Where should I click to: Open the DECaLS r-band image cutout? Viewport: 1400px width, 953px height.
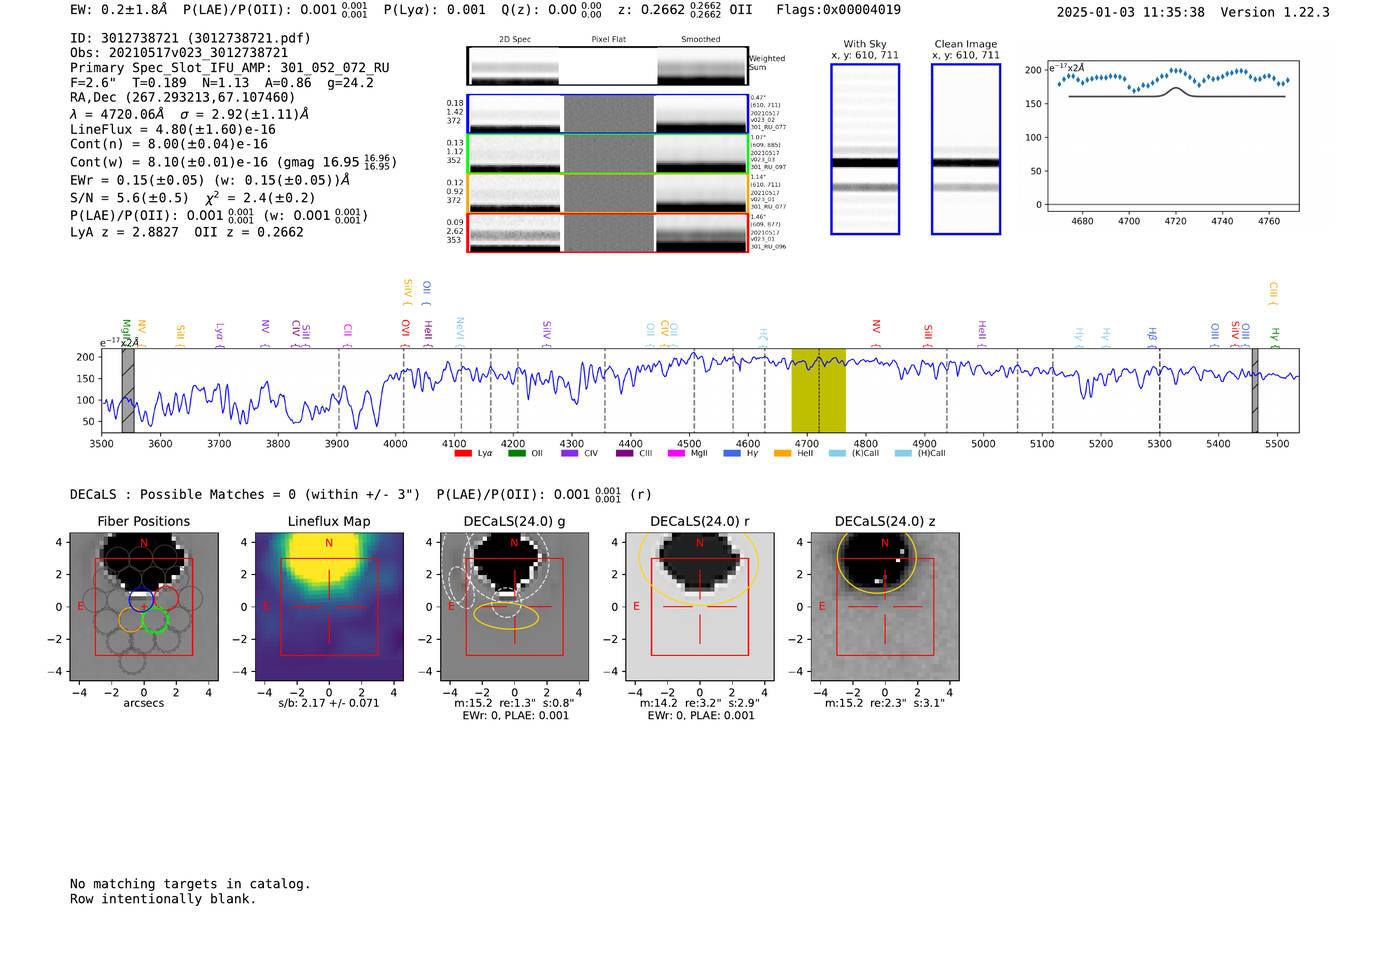(699, 607)
